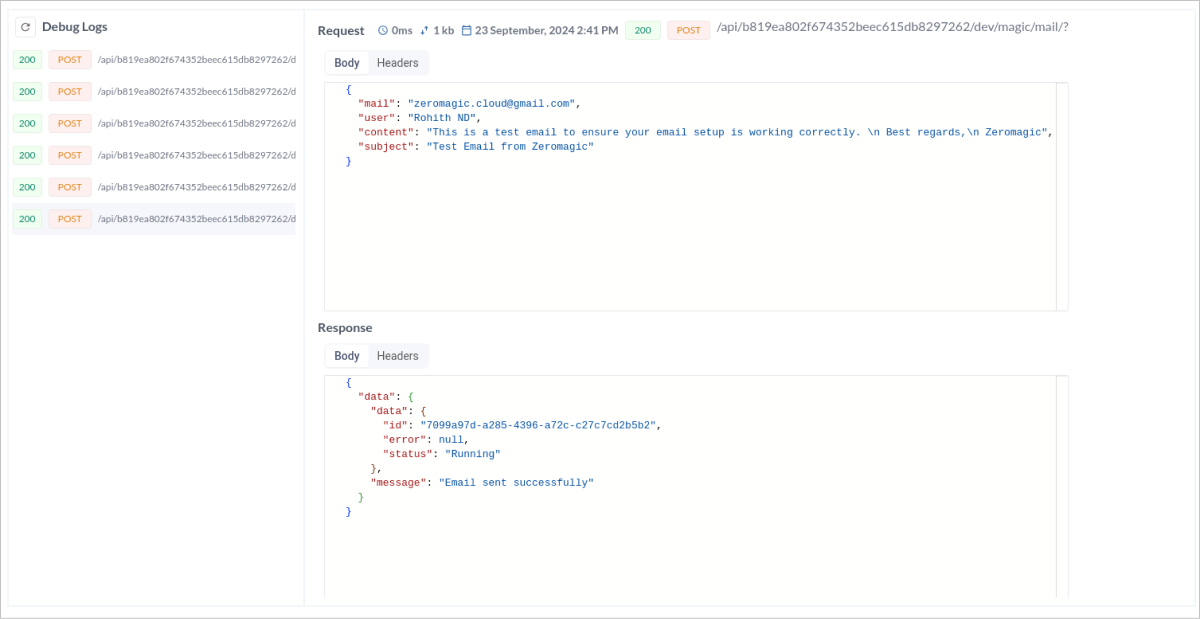Click the green 200 status badge near Request

[x=643, y=31]
